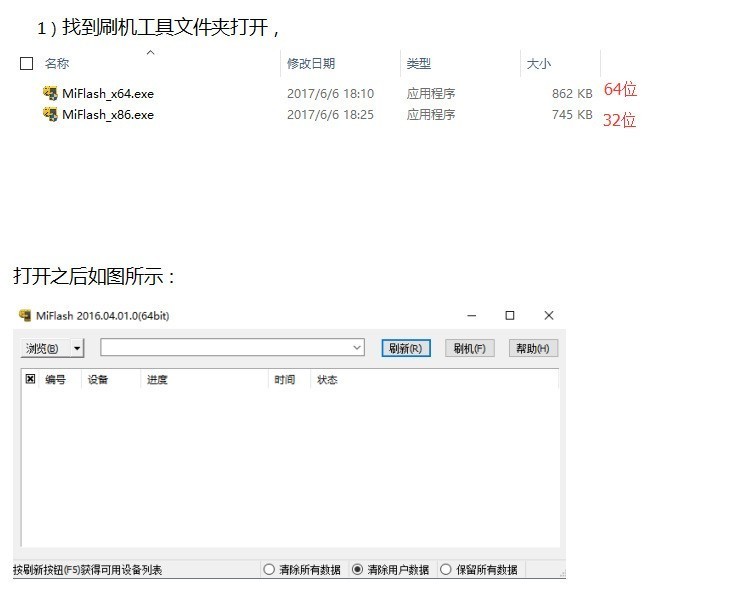
Task: Click the date 2017/6/6 18:25
Action: 330,114
